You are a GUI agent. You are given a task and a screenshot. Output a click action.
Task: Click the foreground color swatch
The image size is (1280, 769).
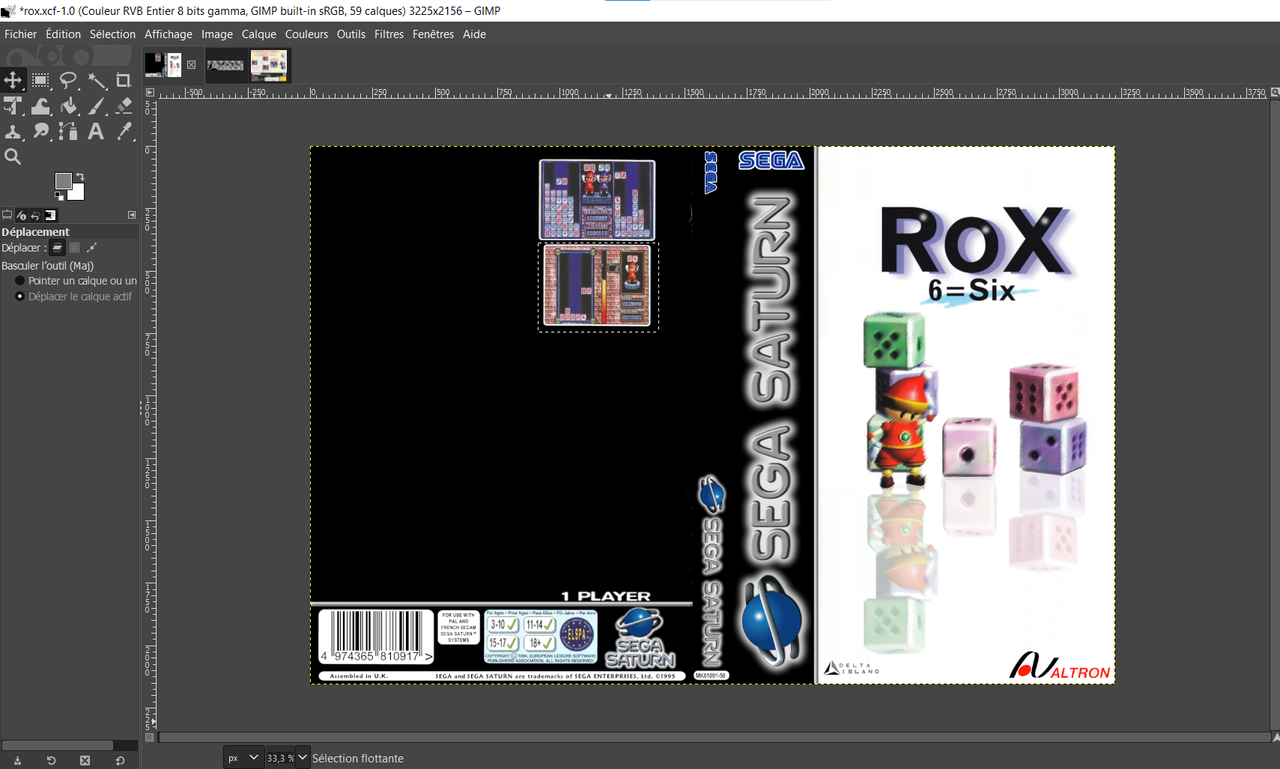[63, 181]
